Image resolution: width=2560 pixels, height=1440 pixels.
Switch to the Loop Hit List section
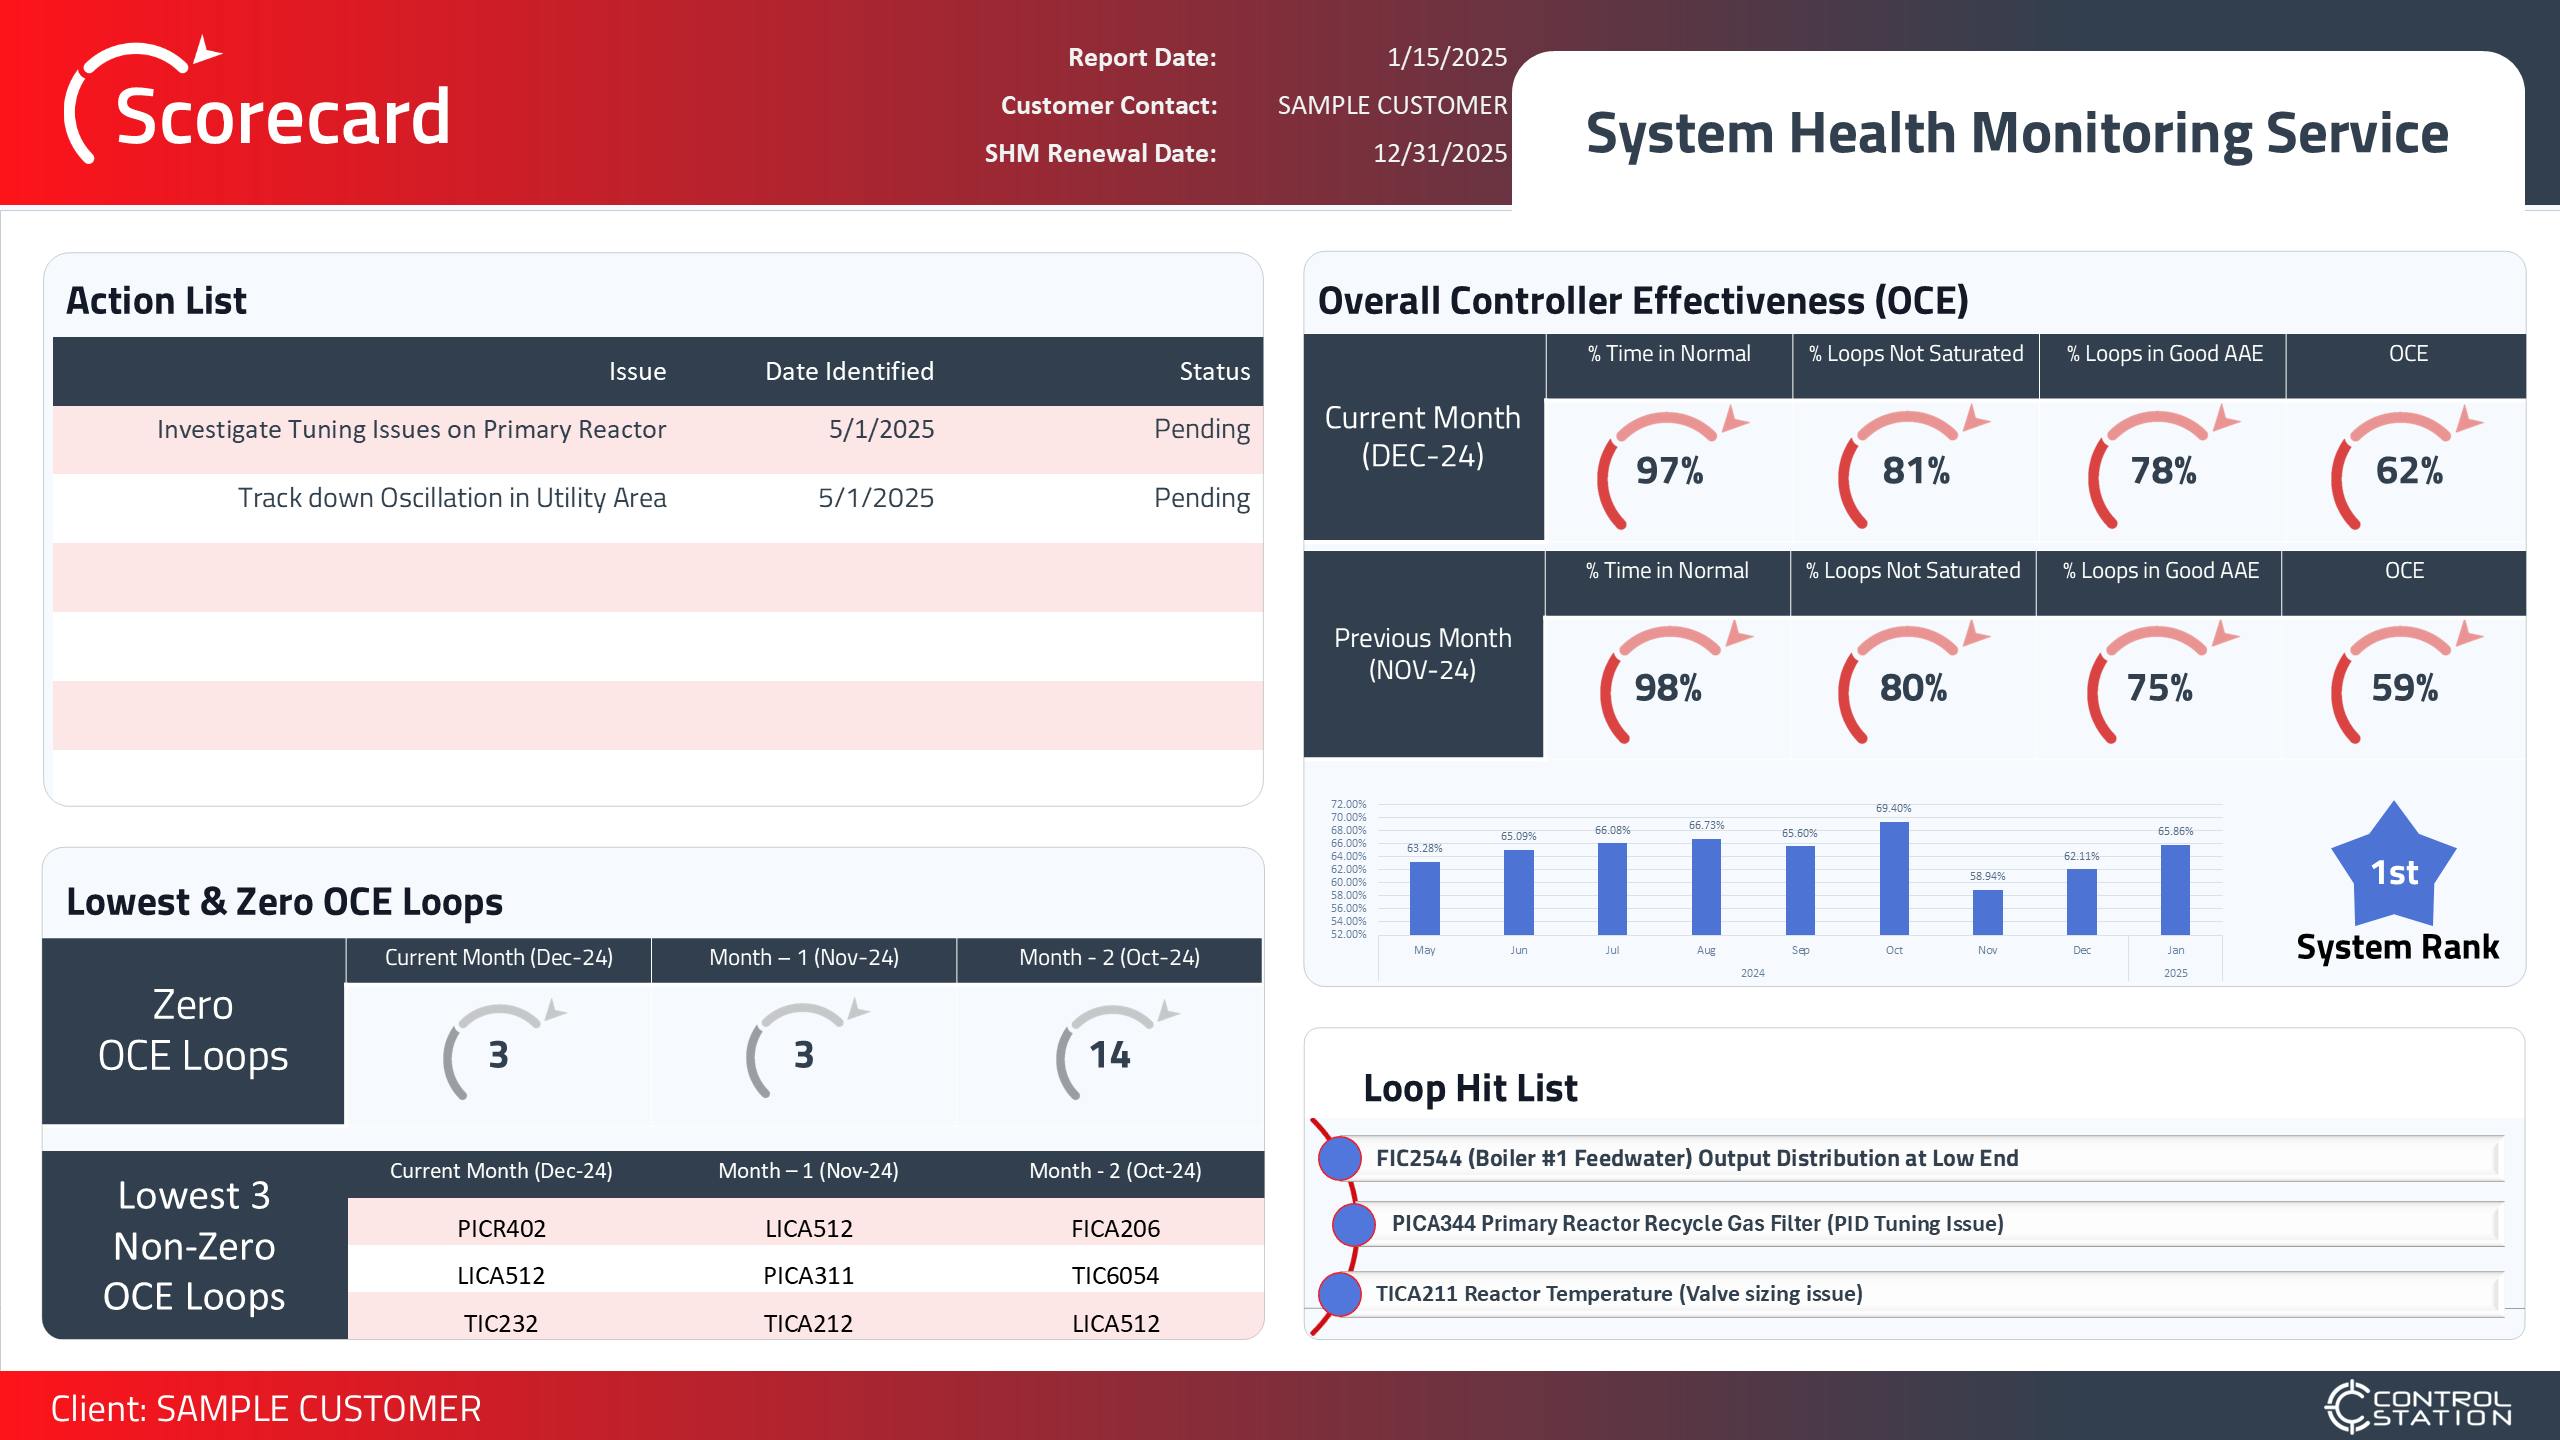[1470, 1088]
